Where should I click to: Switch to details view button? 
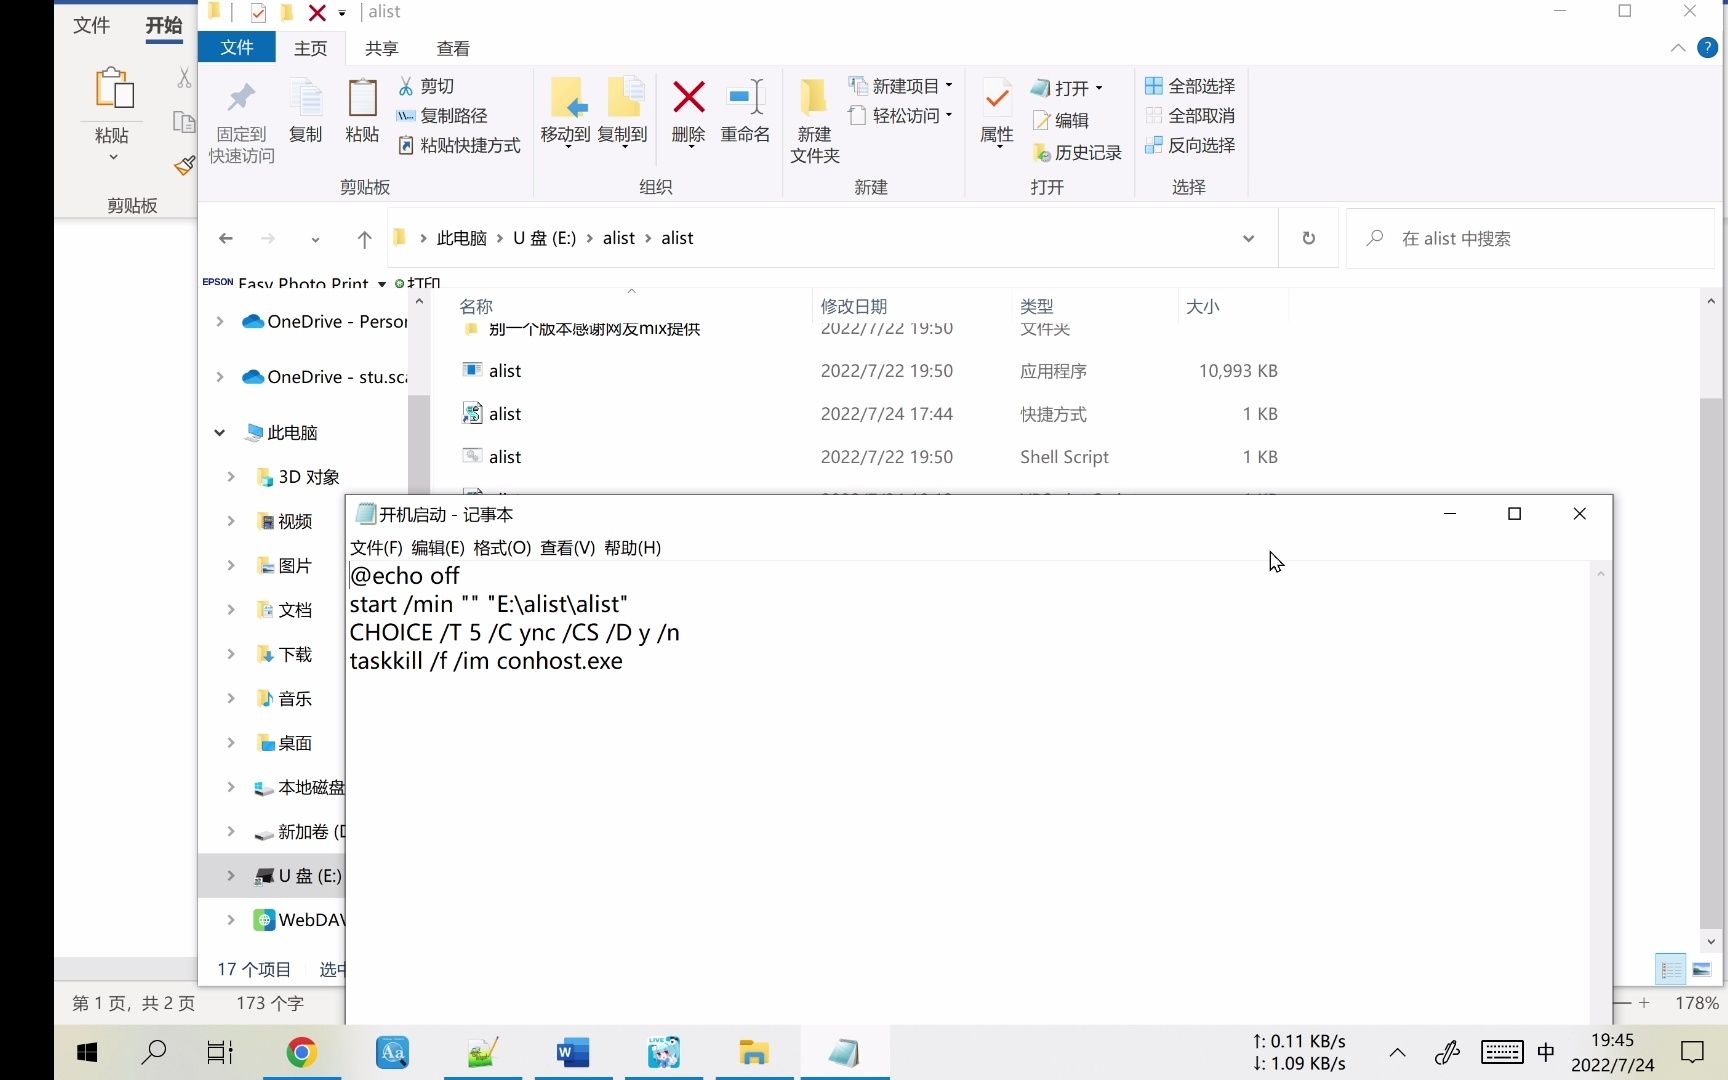(x=1671, y=969)
